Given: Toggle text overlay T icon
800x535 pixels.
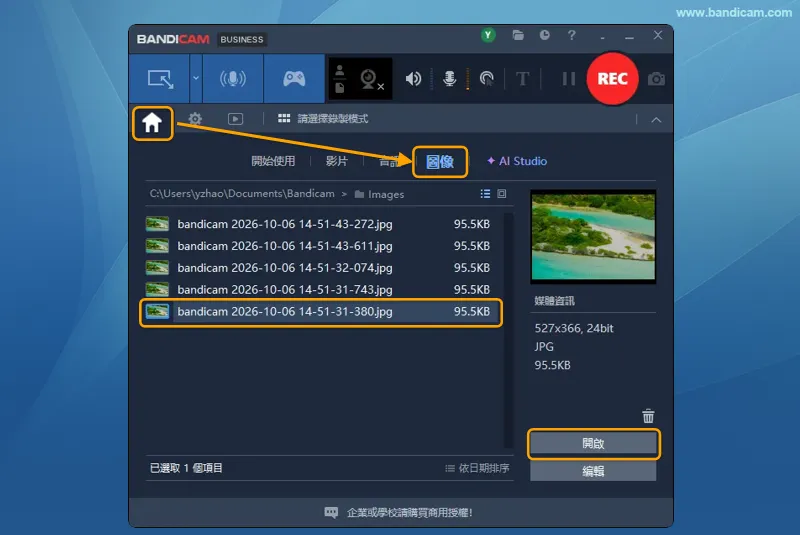Looking at the screenshot, I should pyautogui.click(x=522, y=79).
